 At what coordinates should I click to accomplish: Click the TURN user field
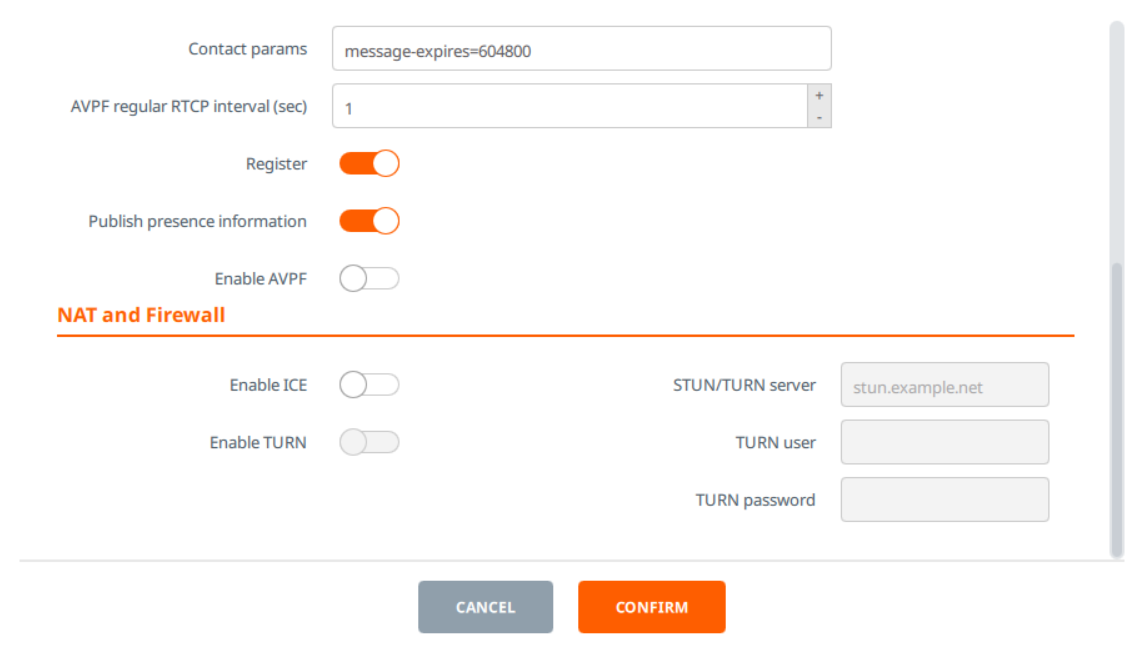point(943,441)
